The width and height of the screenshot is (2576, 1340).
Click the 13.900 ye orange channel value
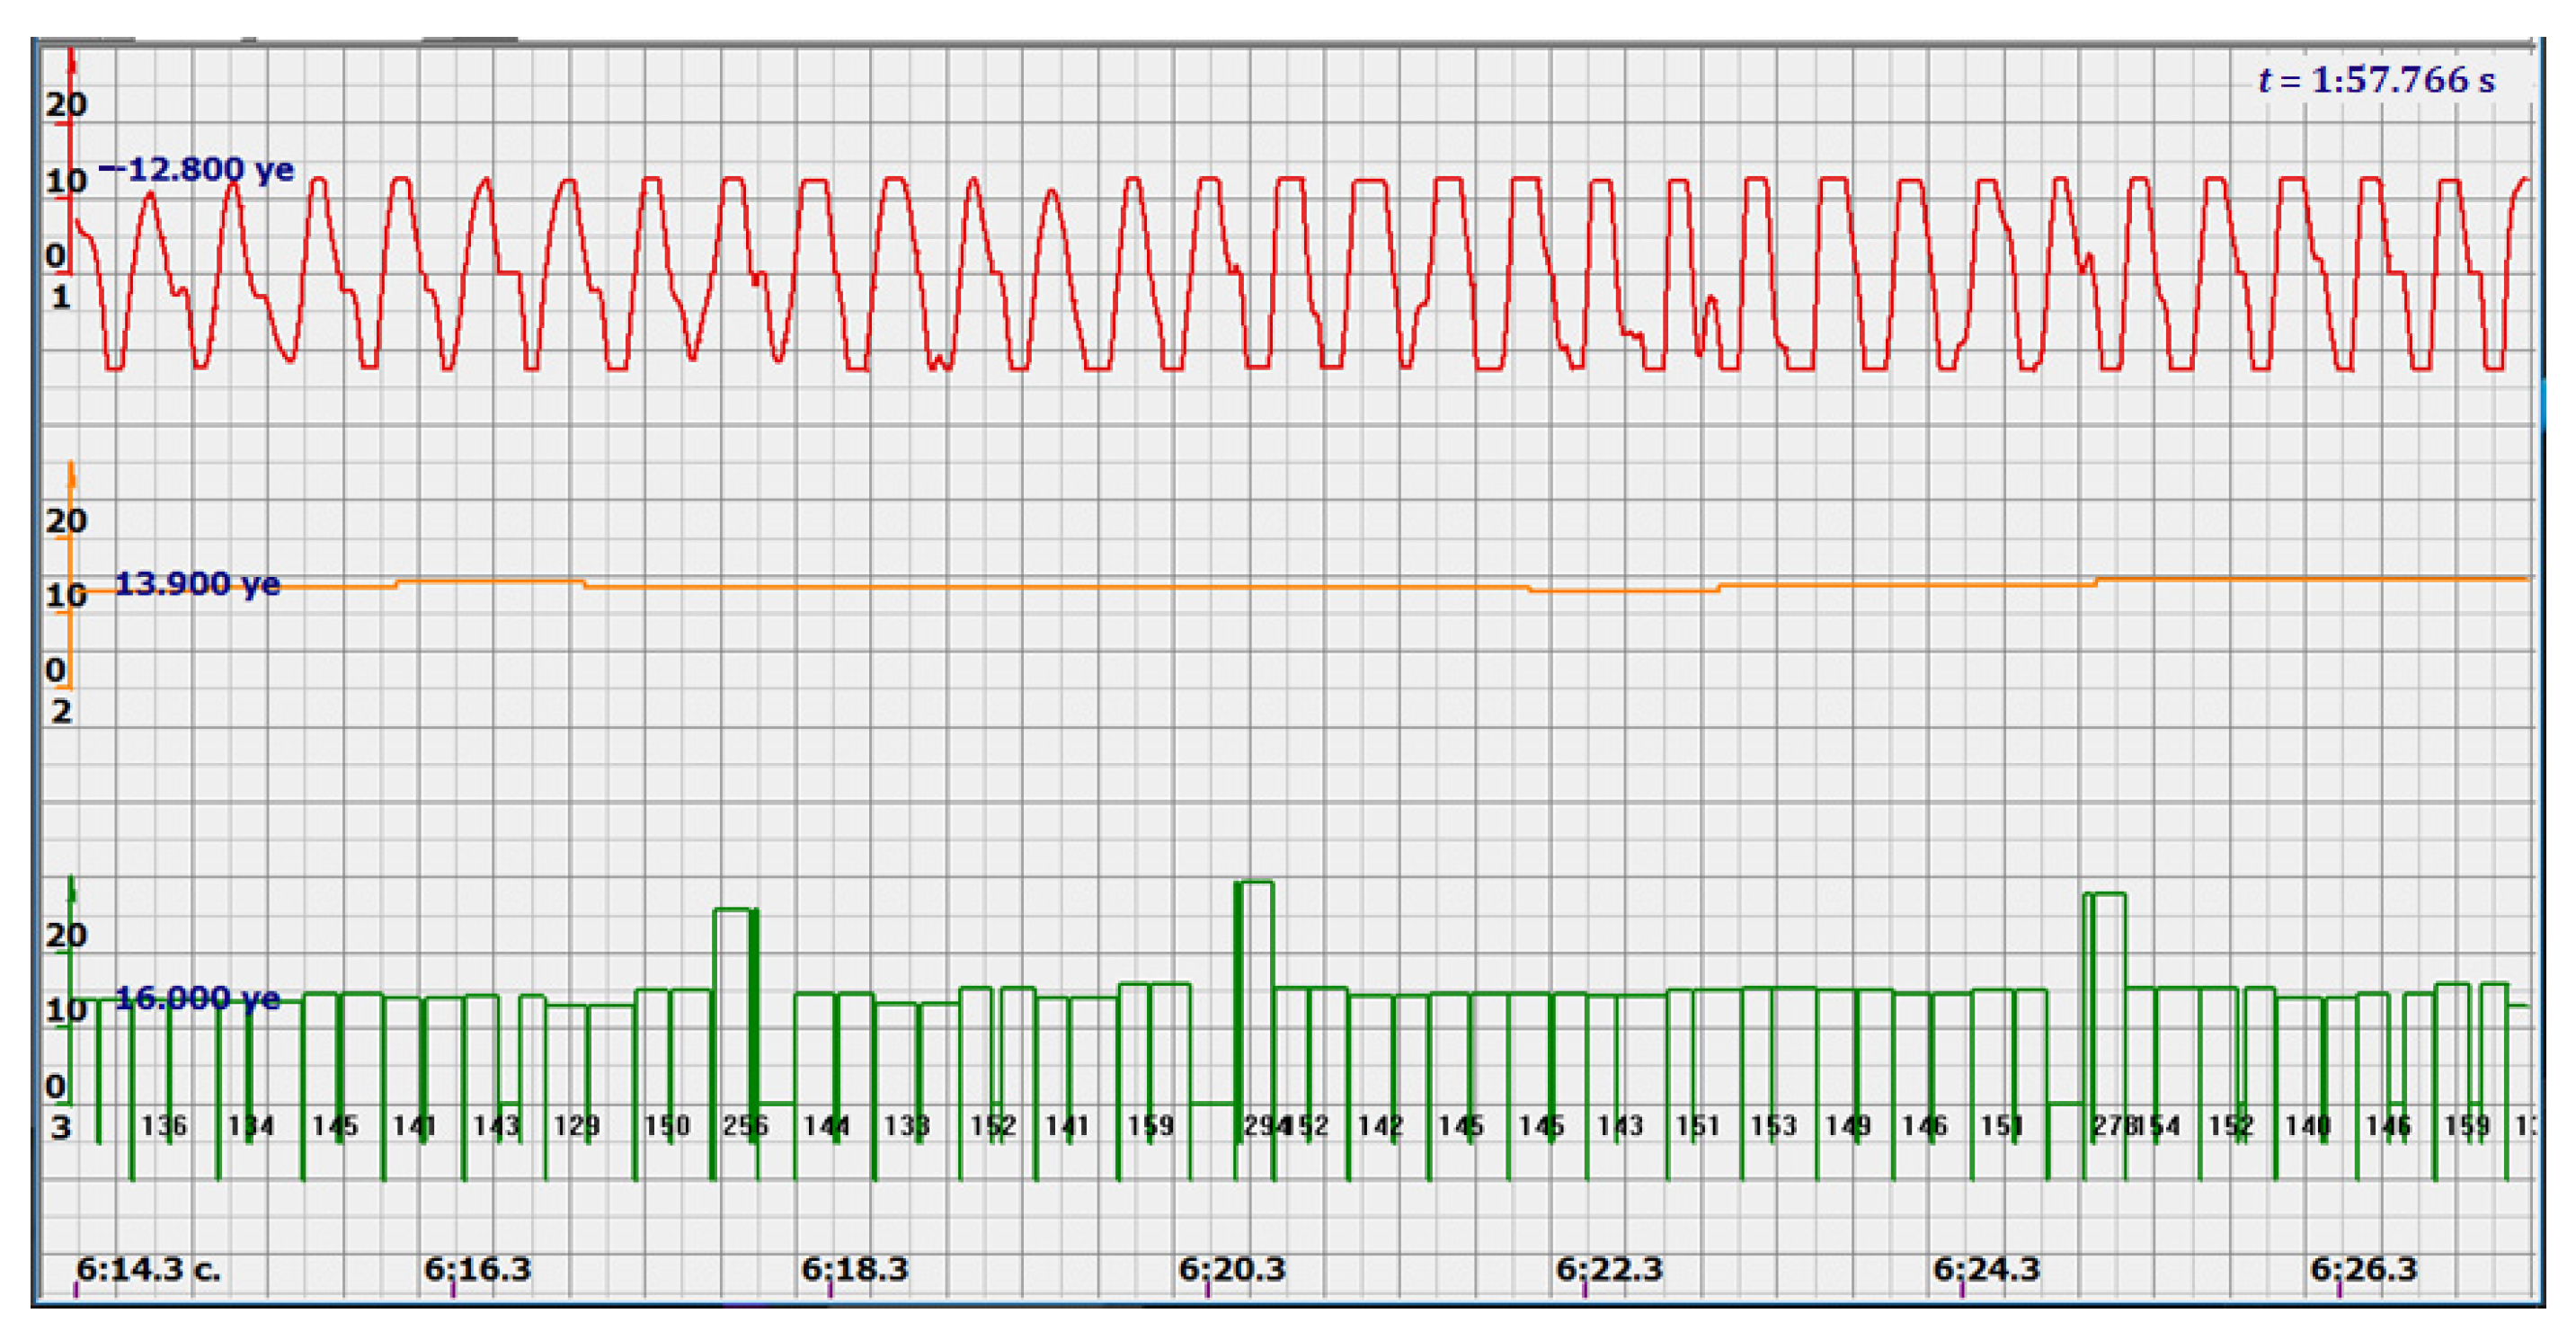[x=197, y=583]
